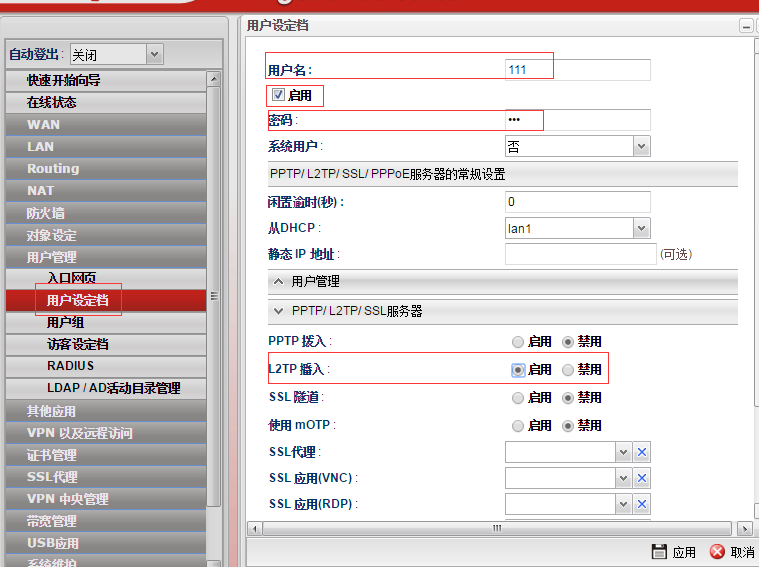Clear the SSL代理 field with X icon

tap(642, 452)
